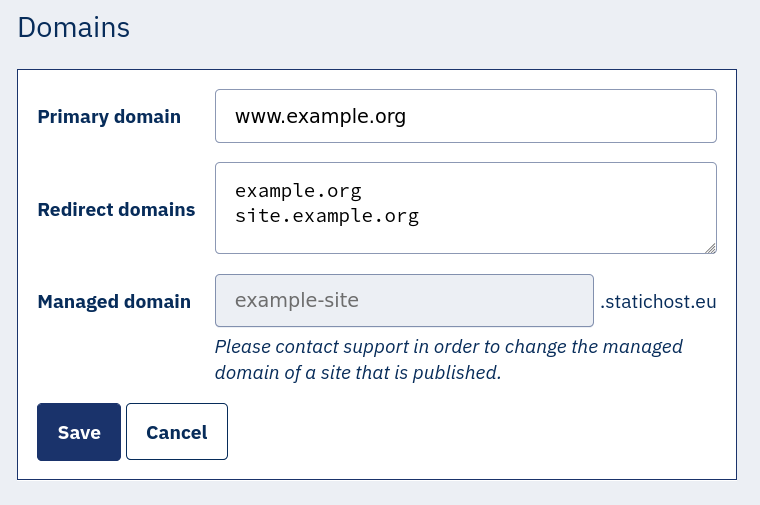This screenshot has height=505, width=760.
Task: Click the help text line ending "is published."
Action: coord(357,373)
